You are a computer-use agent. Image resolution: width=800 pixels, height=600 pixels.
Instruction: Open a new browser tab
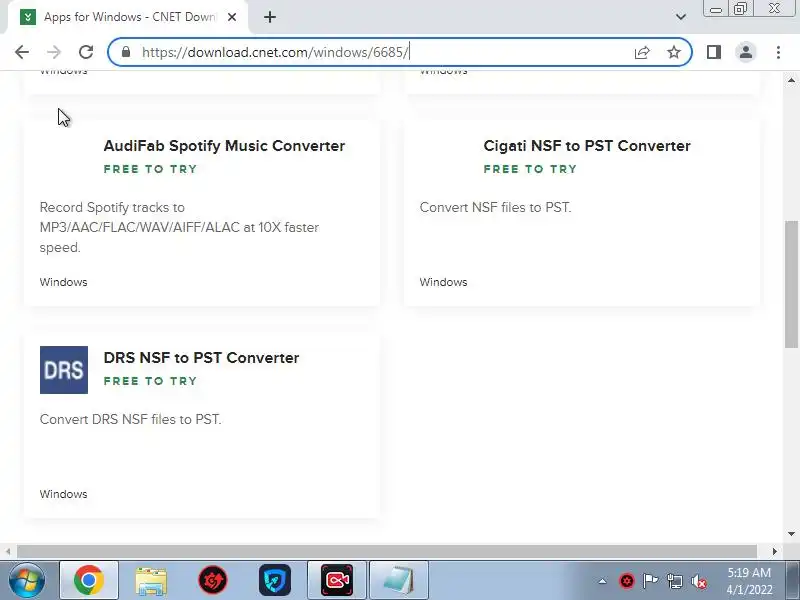pyautogui.click(x=270, y=17)
